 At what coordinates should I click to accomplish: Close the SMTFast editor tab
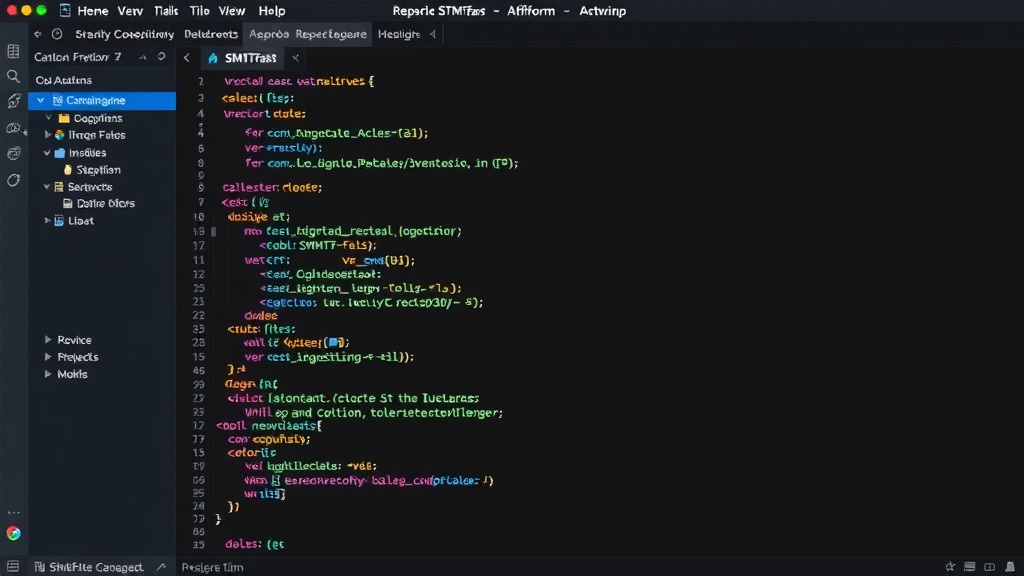(295, 57)
